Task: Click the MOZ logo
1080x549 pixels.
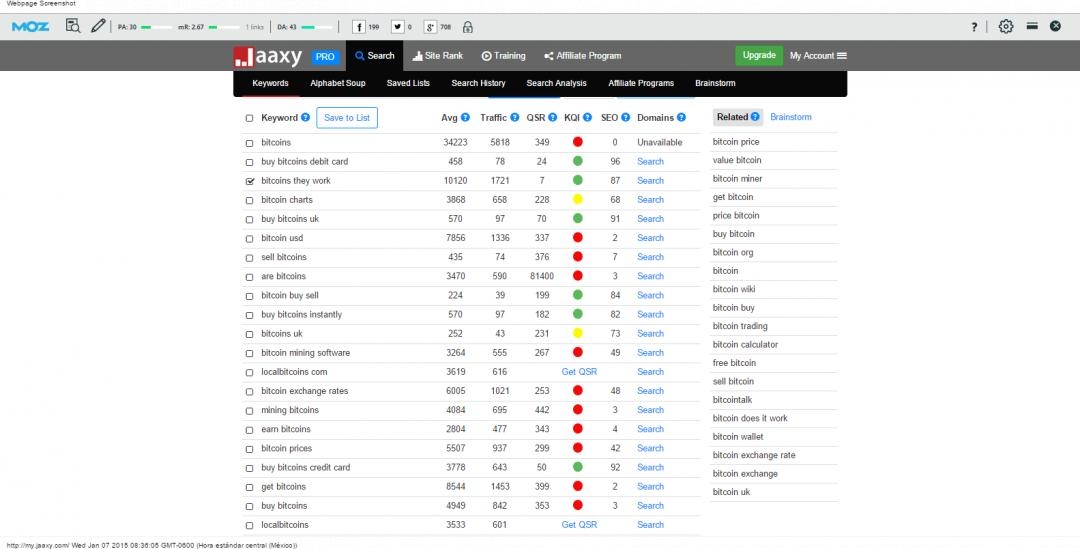Action: click(30, 27)
